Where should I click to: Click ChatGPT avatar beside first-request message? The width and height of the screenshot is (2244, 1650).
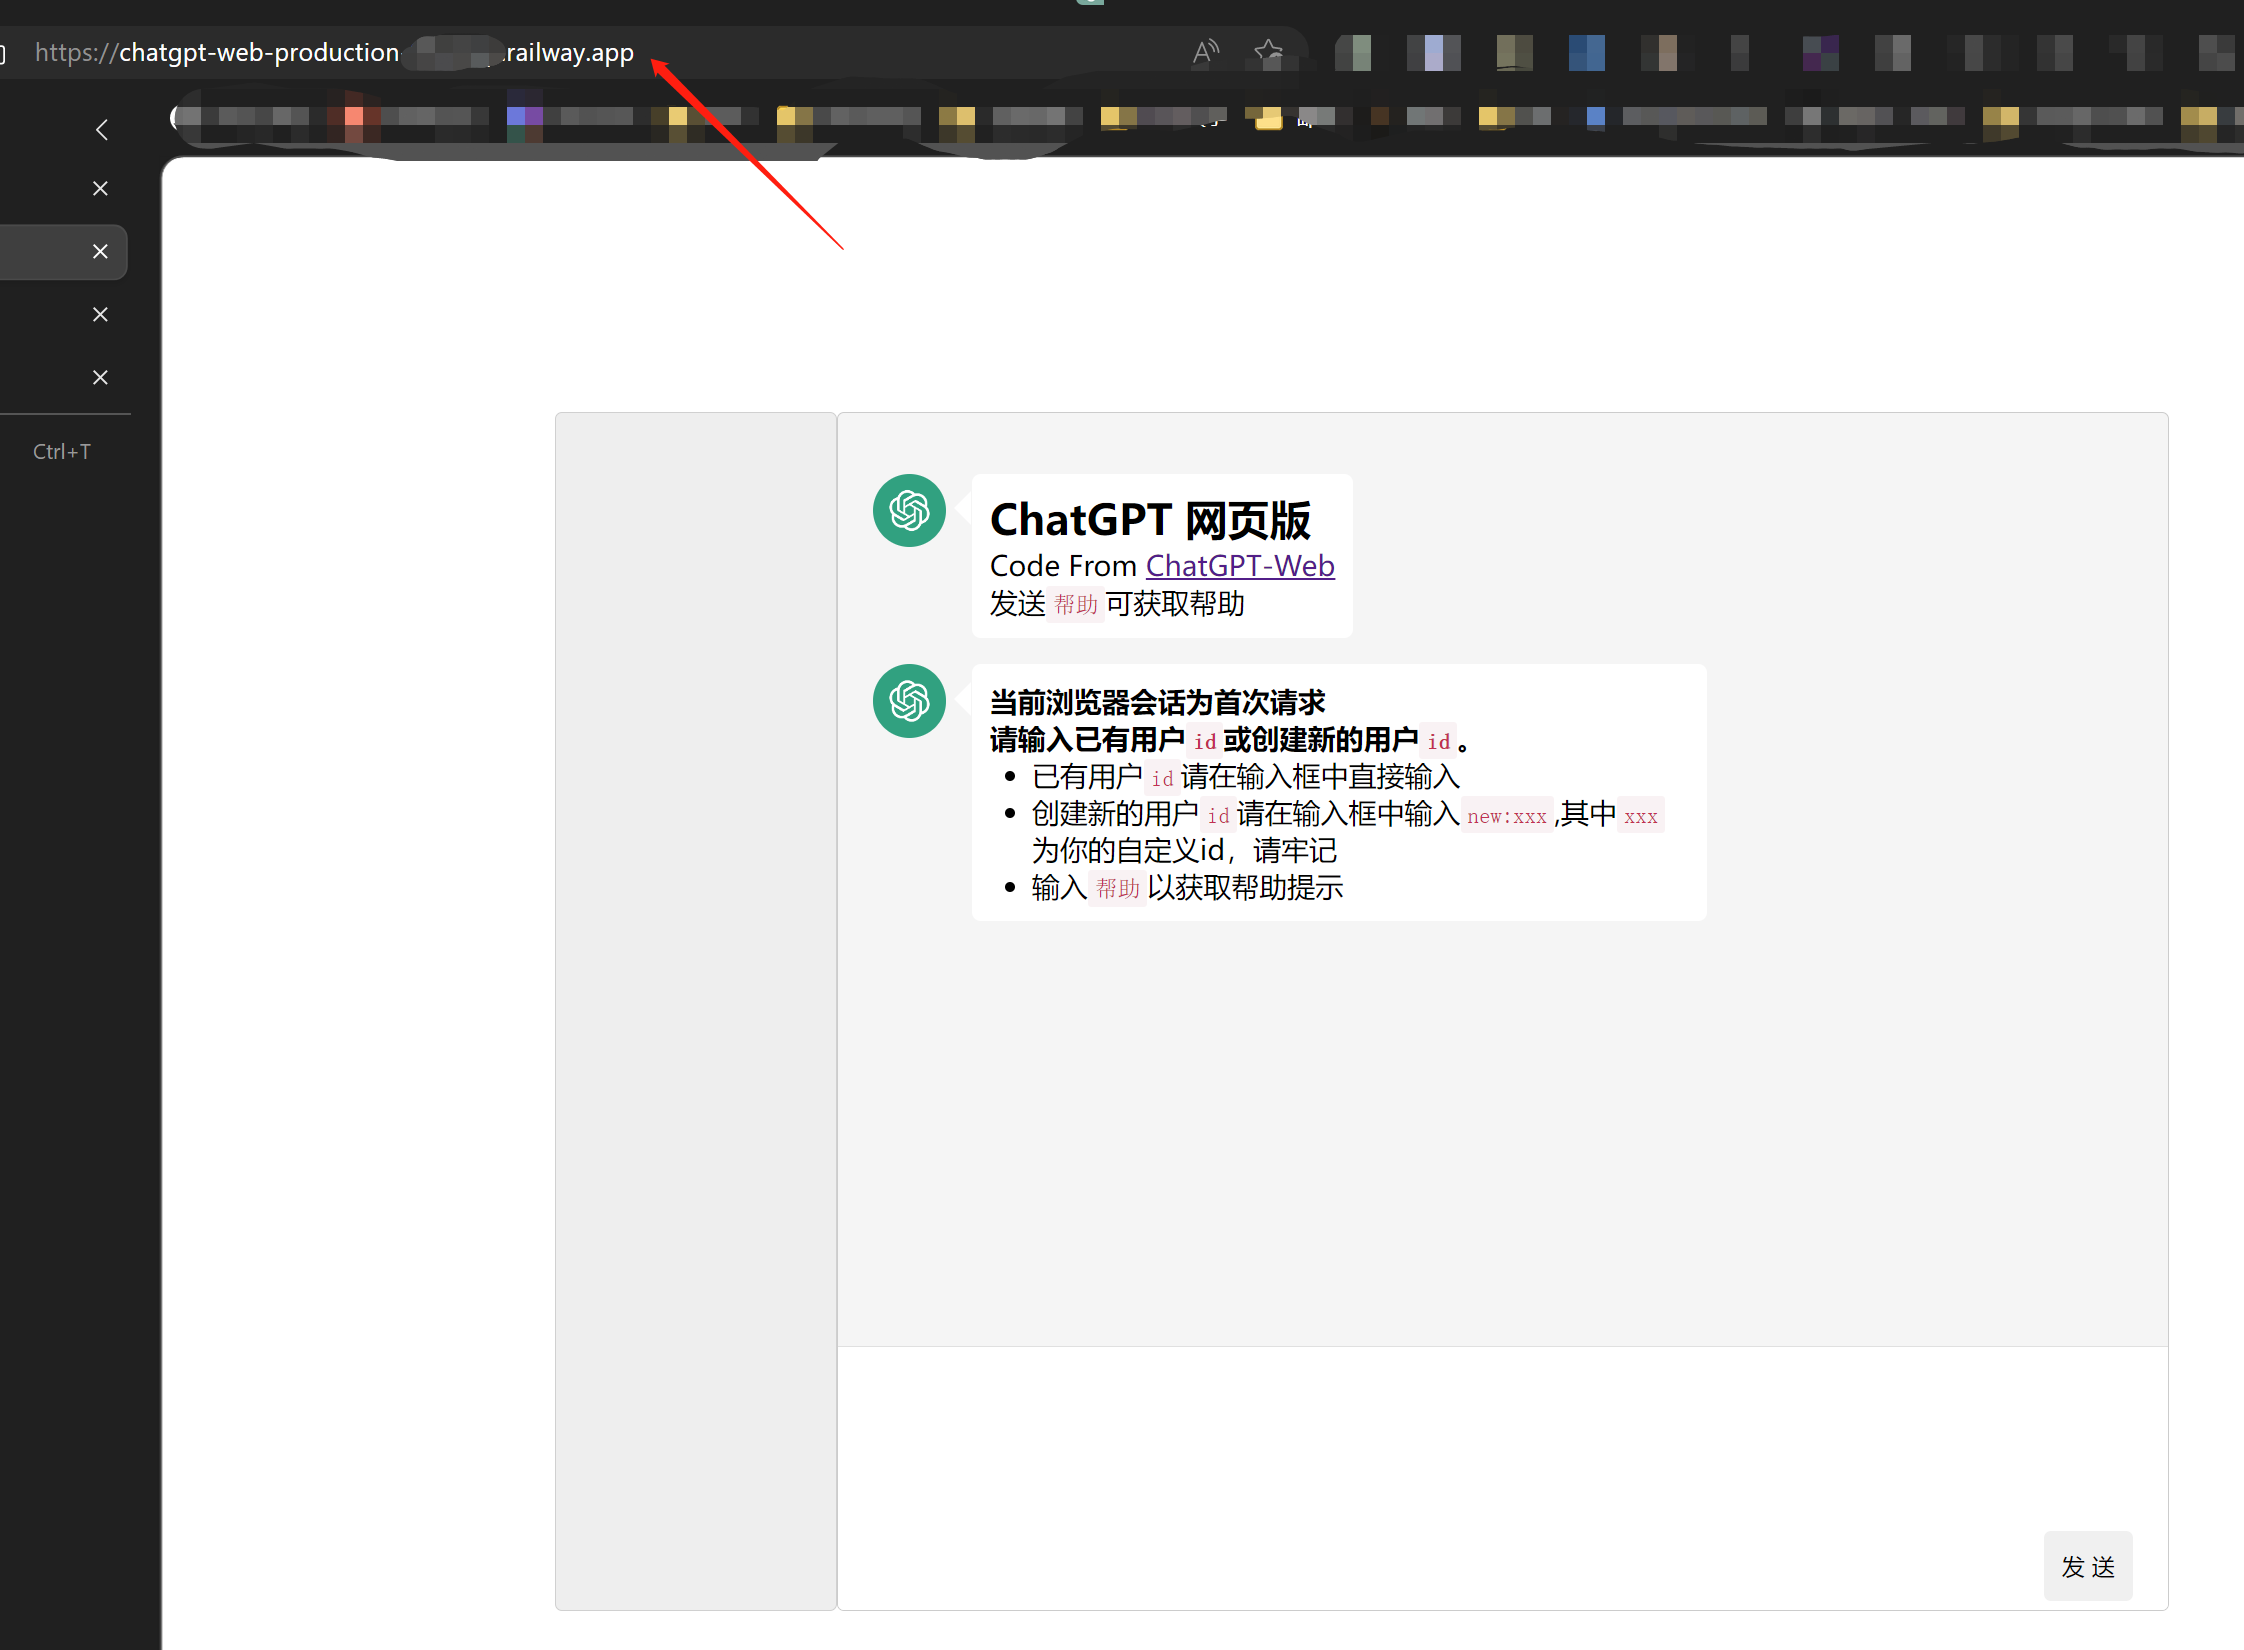(x=909, y=701)
